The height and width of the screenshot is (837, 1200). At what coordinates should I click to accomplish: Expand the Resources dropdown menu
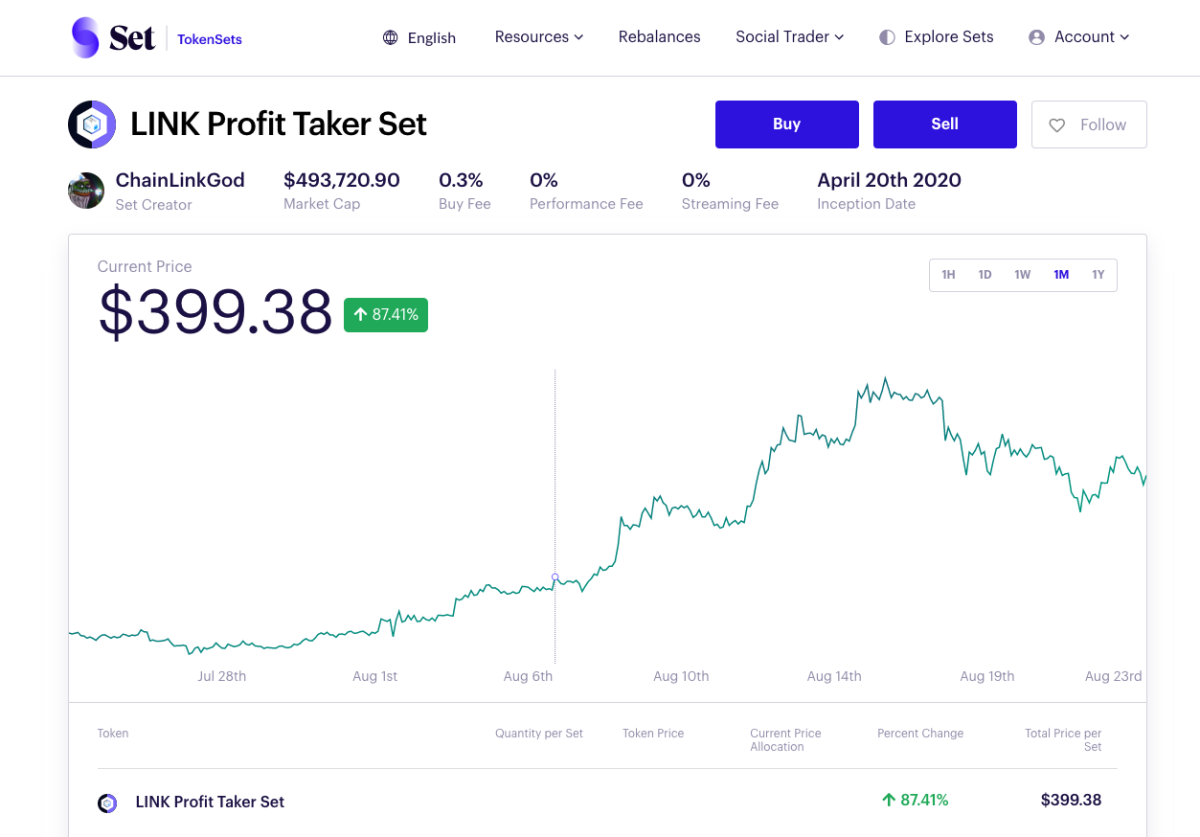538,37
